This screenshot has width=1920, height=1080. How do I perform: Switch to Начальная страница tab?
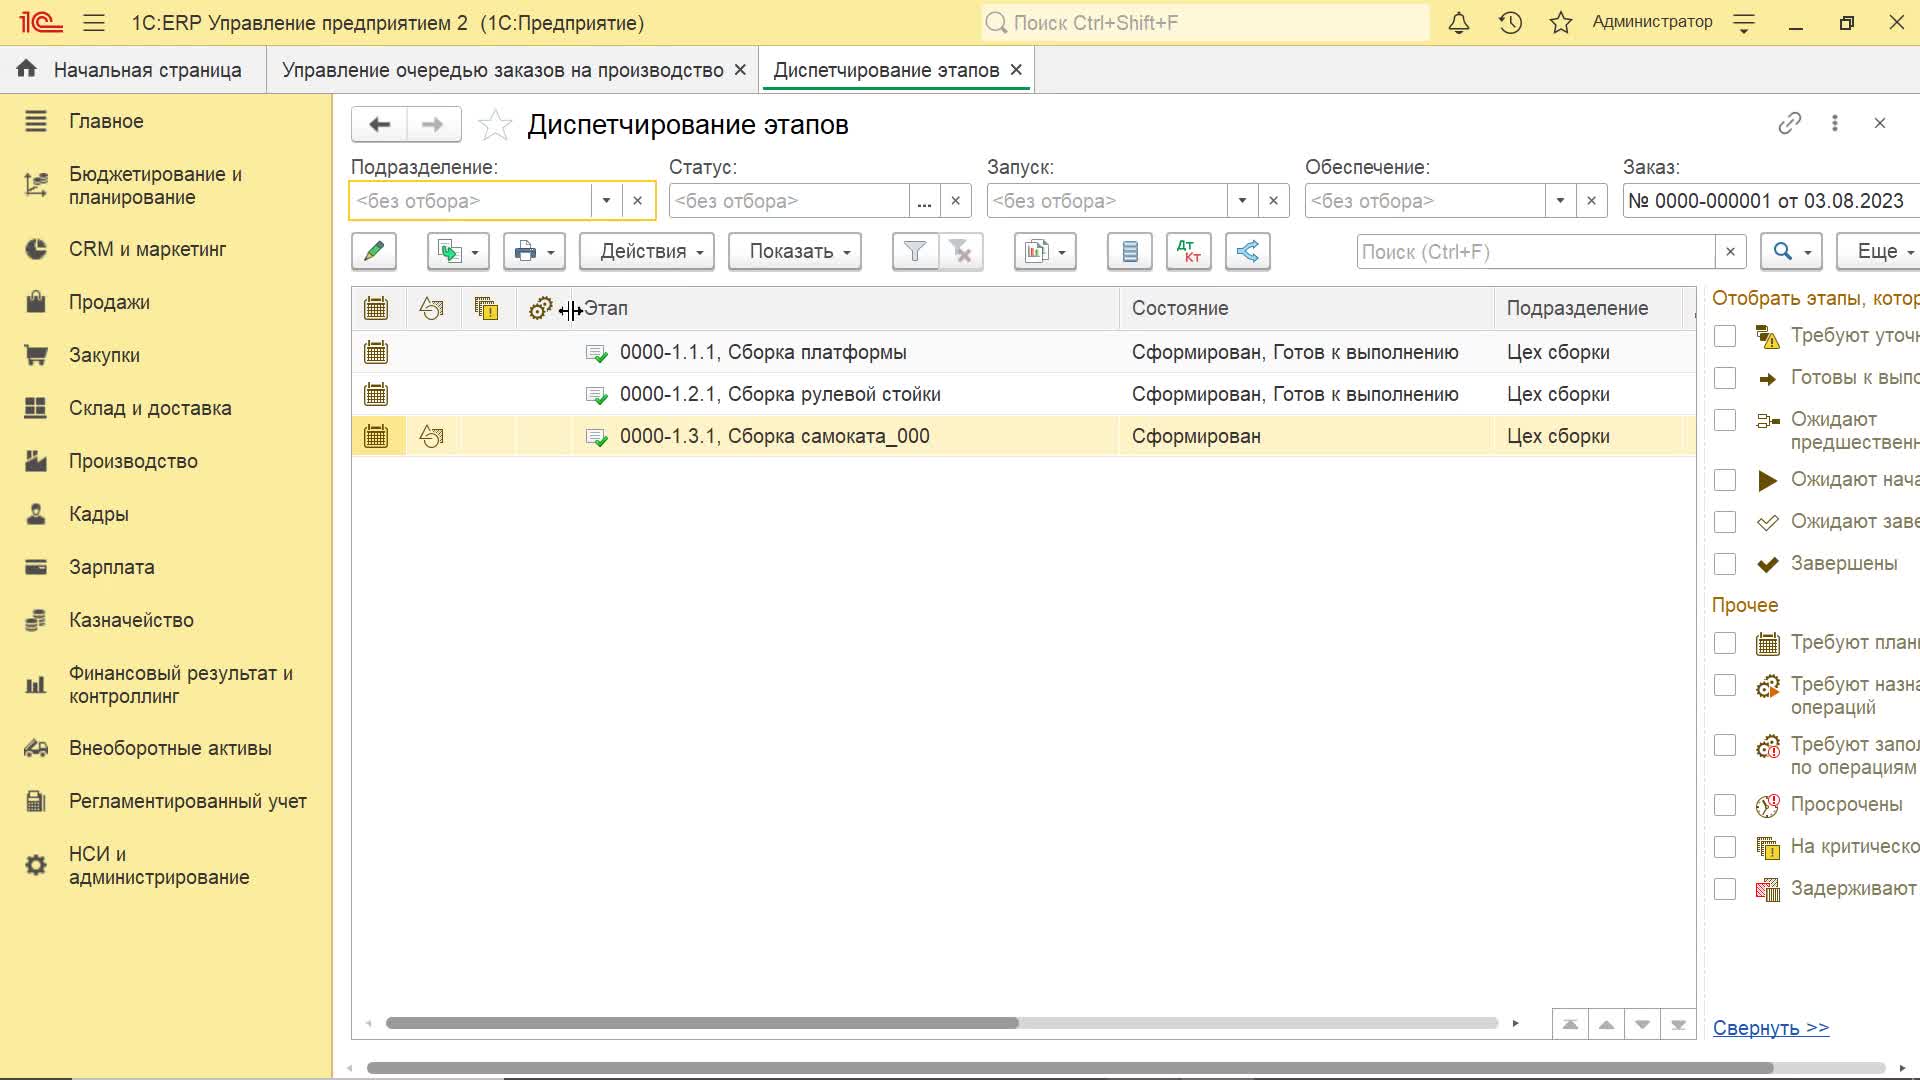pyautogui.click(x=133, y=70)
